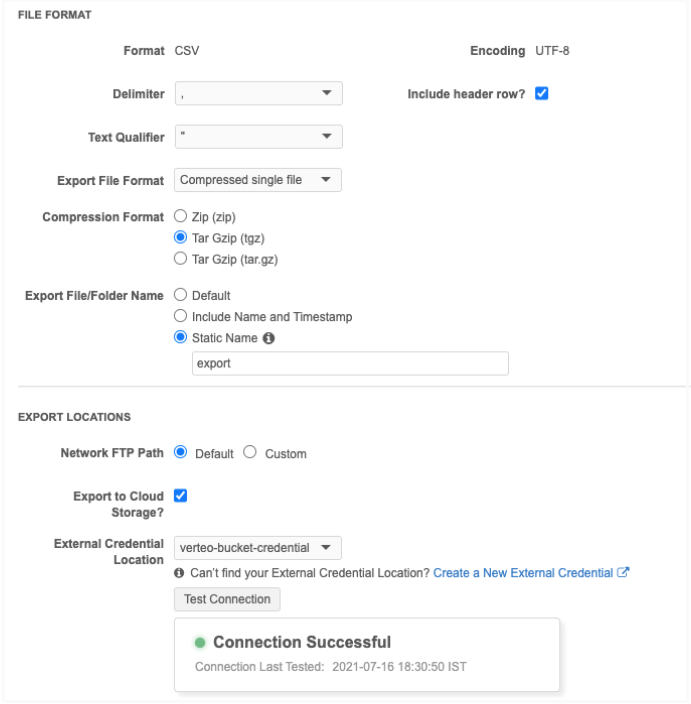Open External Credential Location dropdown
Image resolution: width=691 pixels, height=704 pixels.
(258, 548)
